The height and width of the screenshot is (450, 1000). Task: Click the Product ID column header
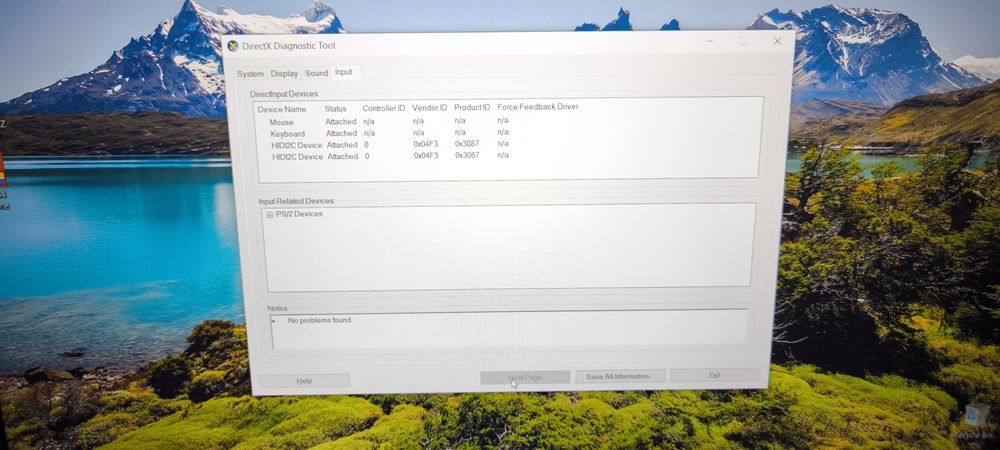coord(472,107)
